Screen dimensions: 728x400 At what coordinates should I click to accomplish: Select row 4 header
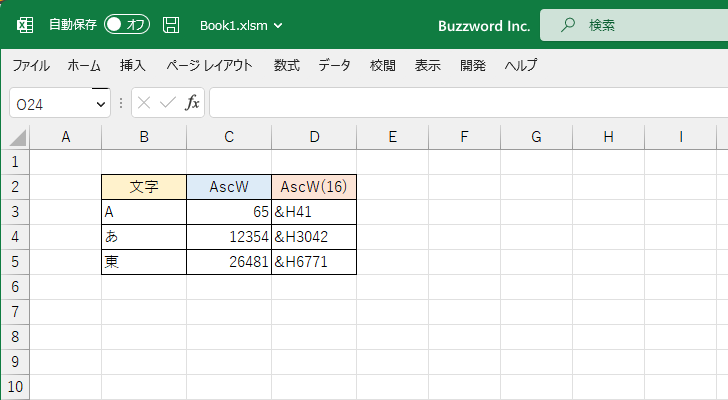[15, 237]
